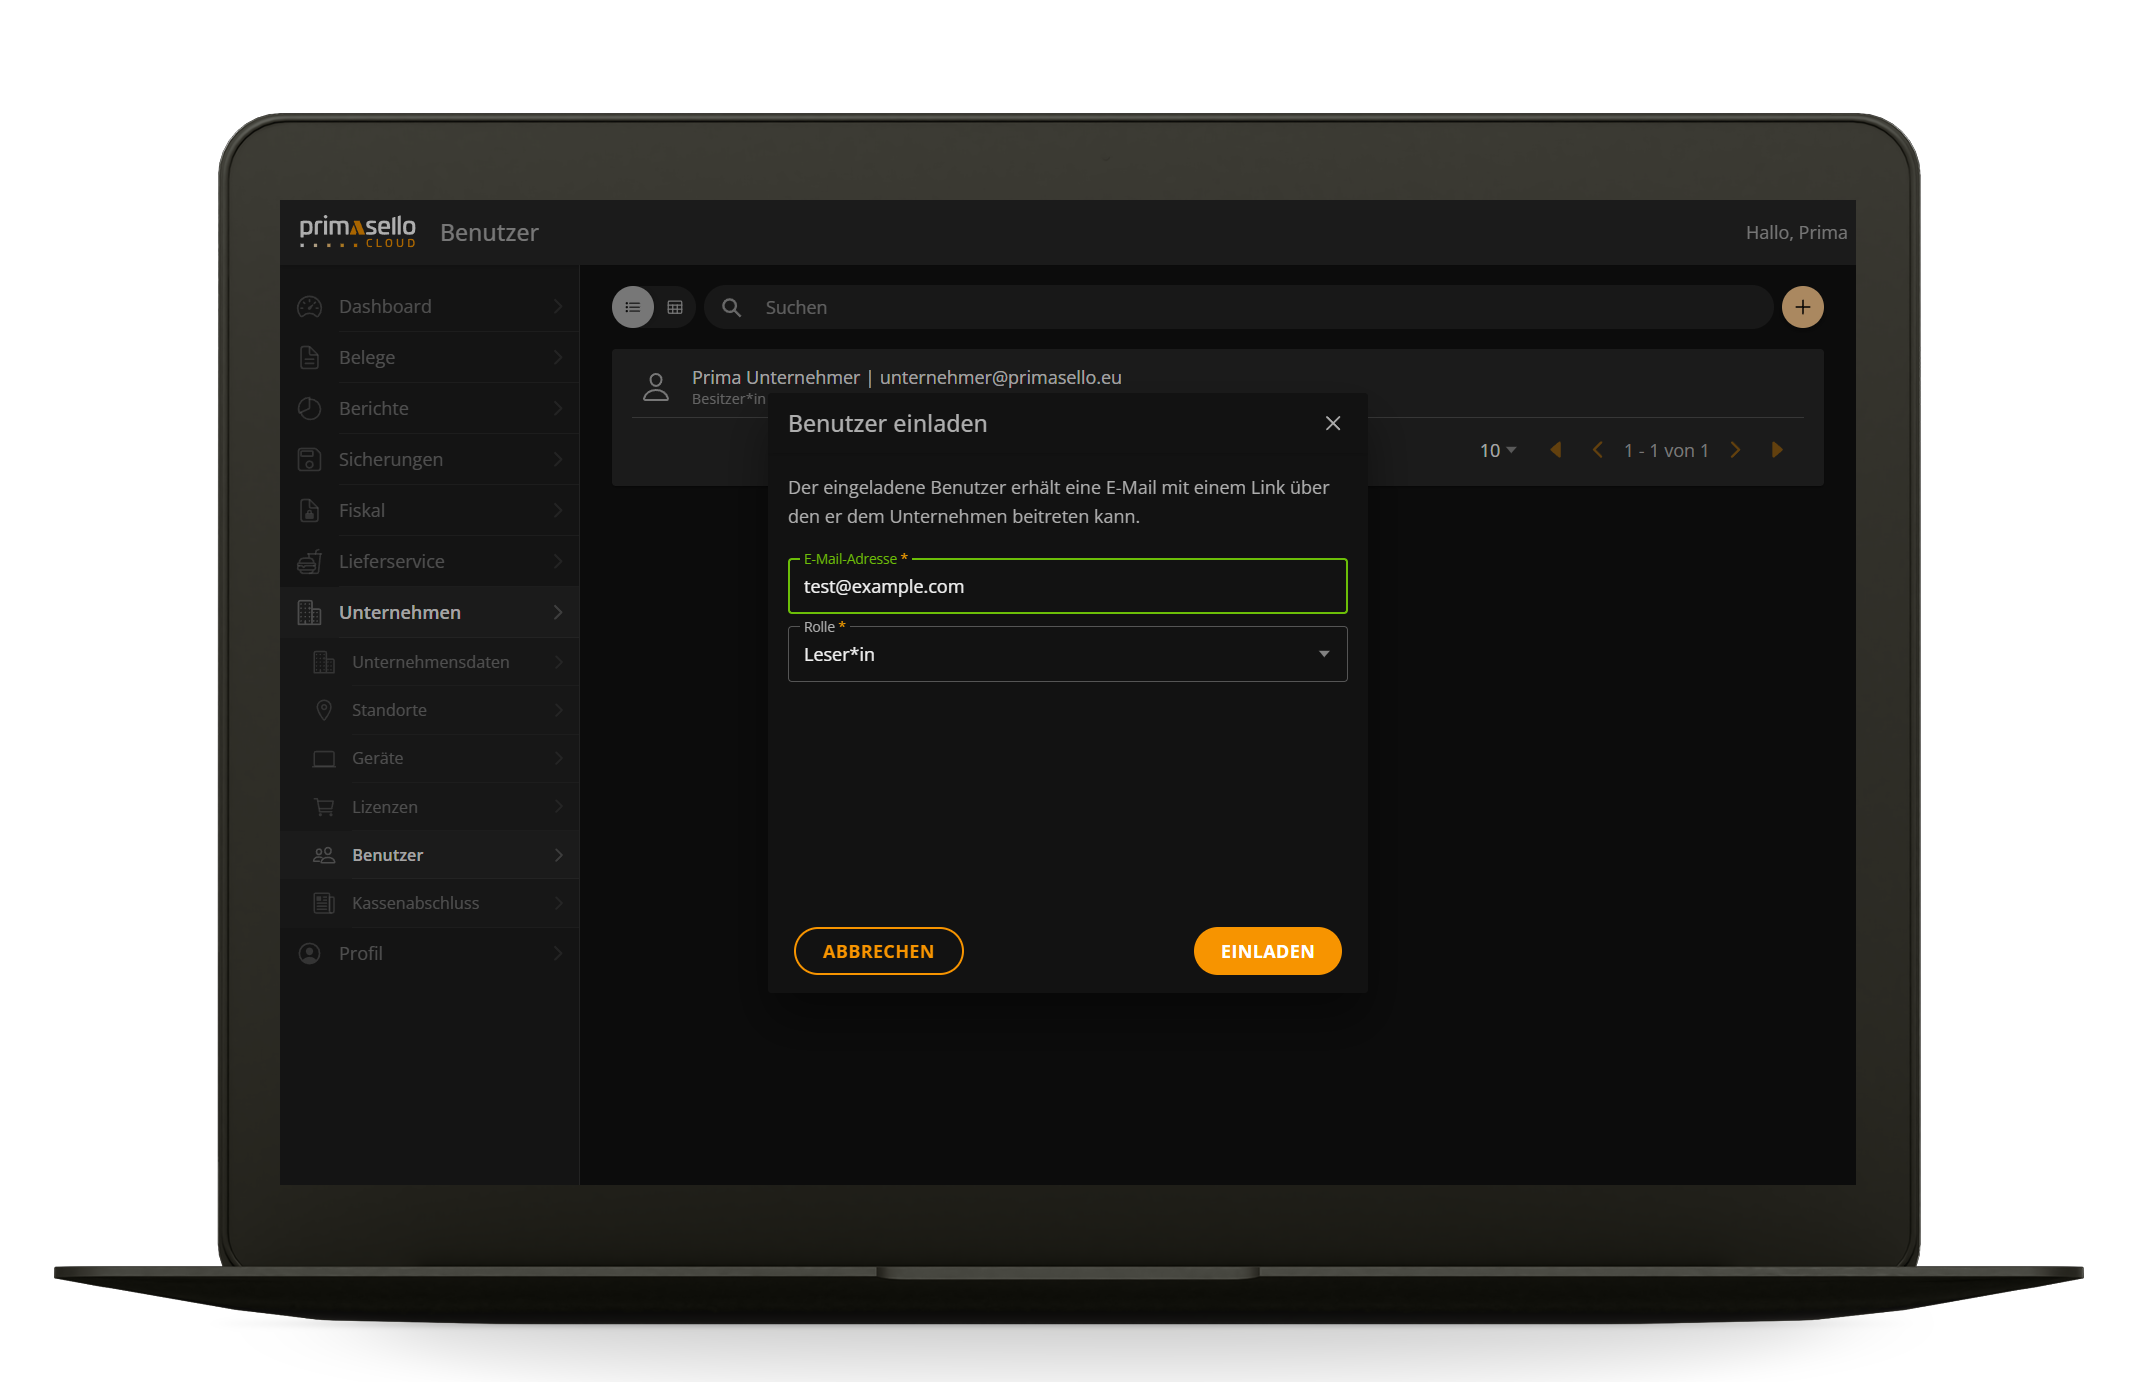Open the Sicherungen backup icon
Viewport: 2143px width, 1382px height.
tap(309, 459)
